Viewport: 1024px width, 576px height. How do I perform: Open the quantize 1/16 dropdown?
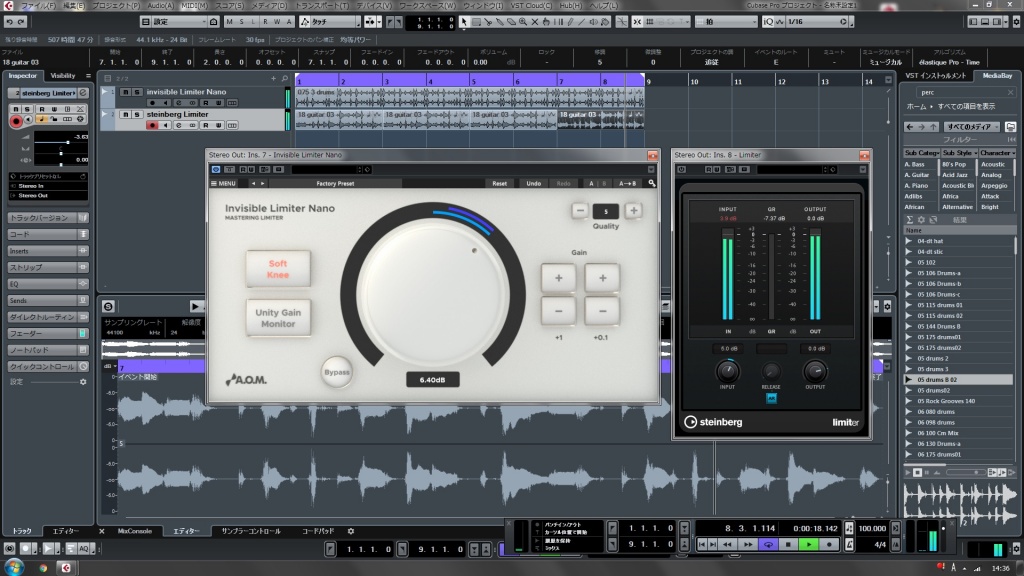818,22
